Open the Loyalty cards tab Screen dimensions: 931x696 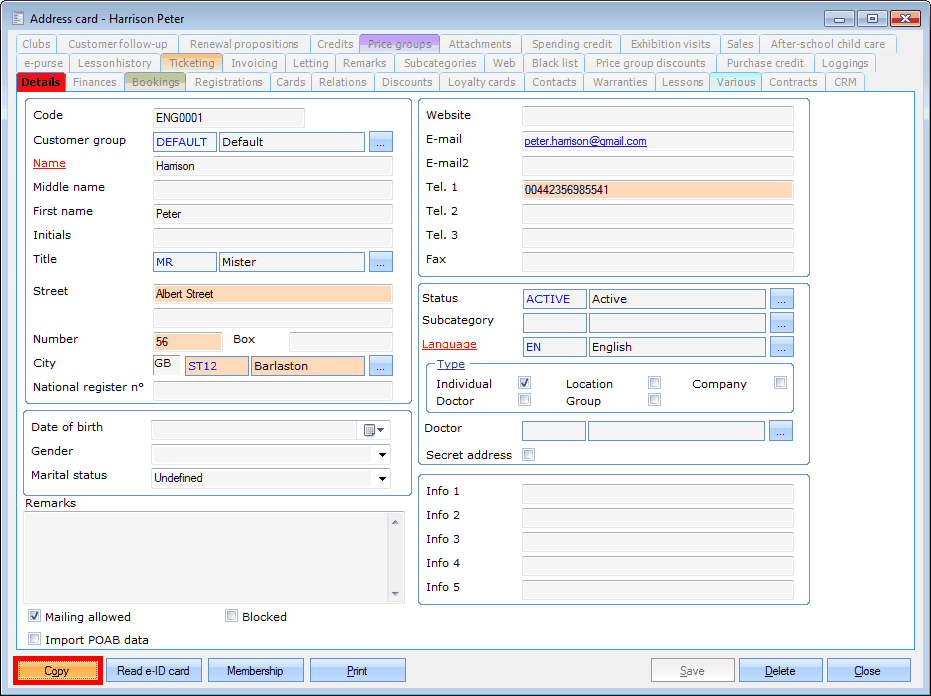tap(481, 82)
